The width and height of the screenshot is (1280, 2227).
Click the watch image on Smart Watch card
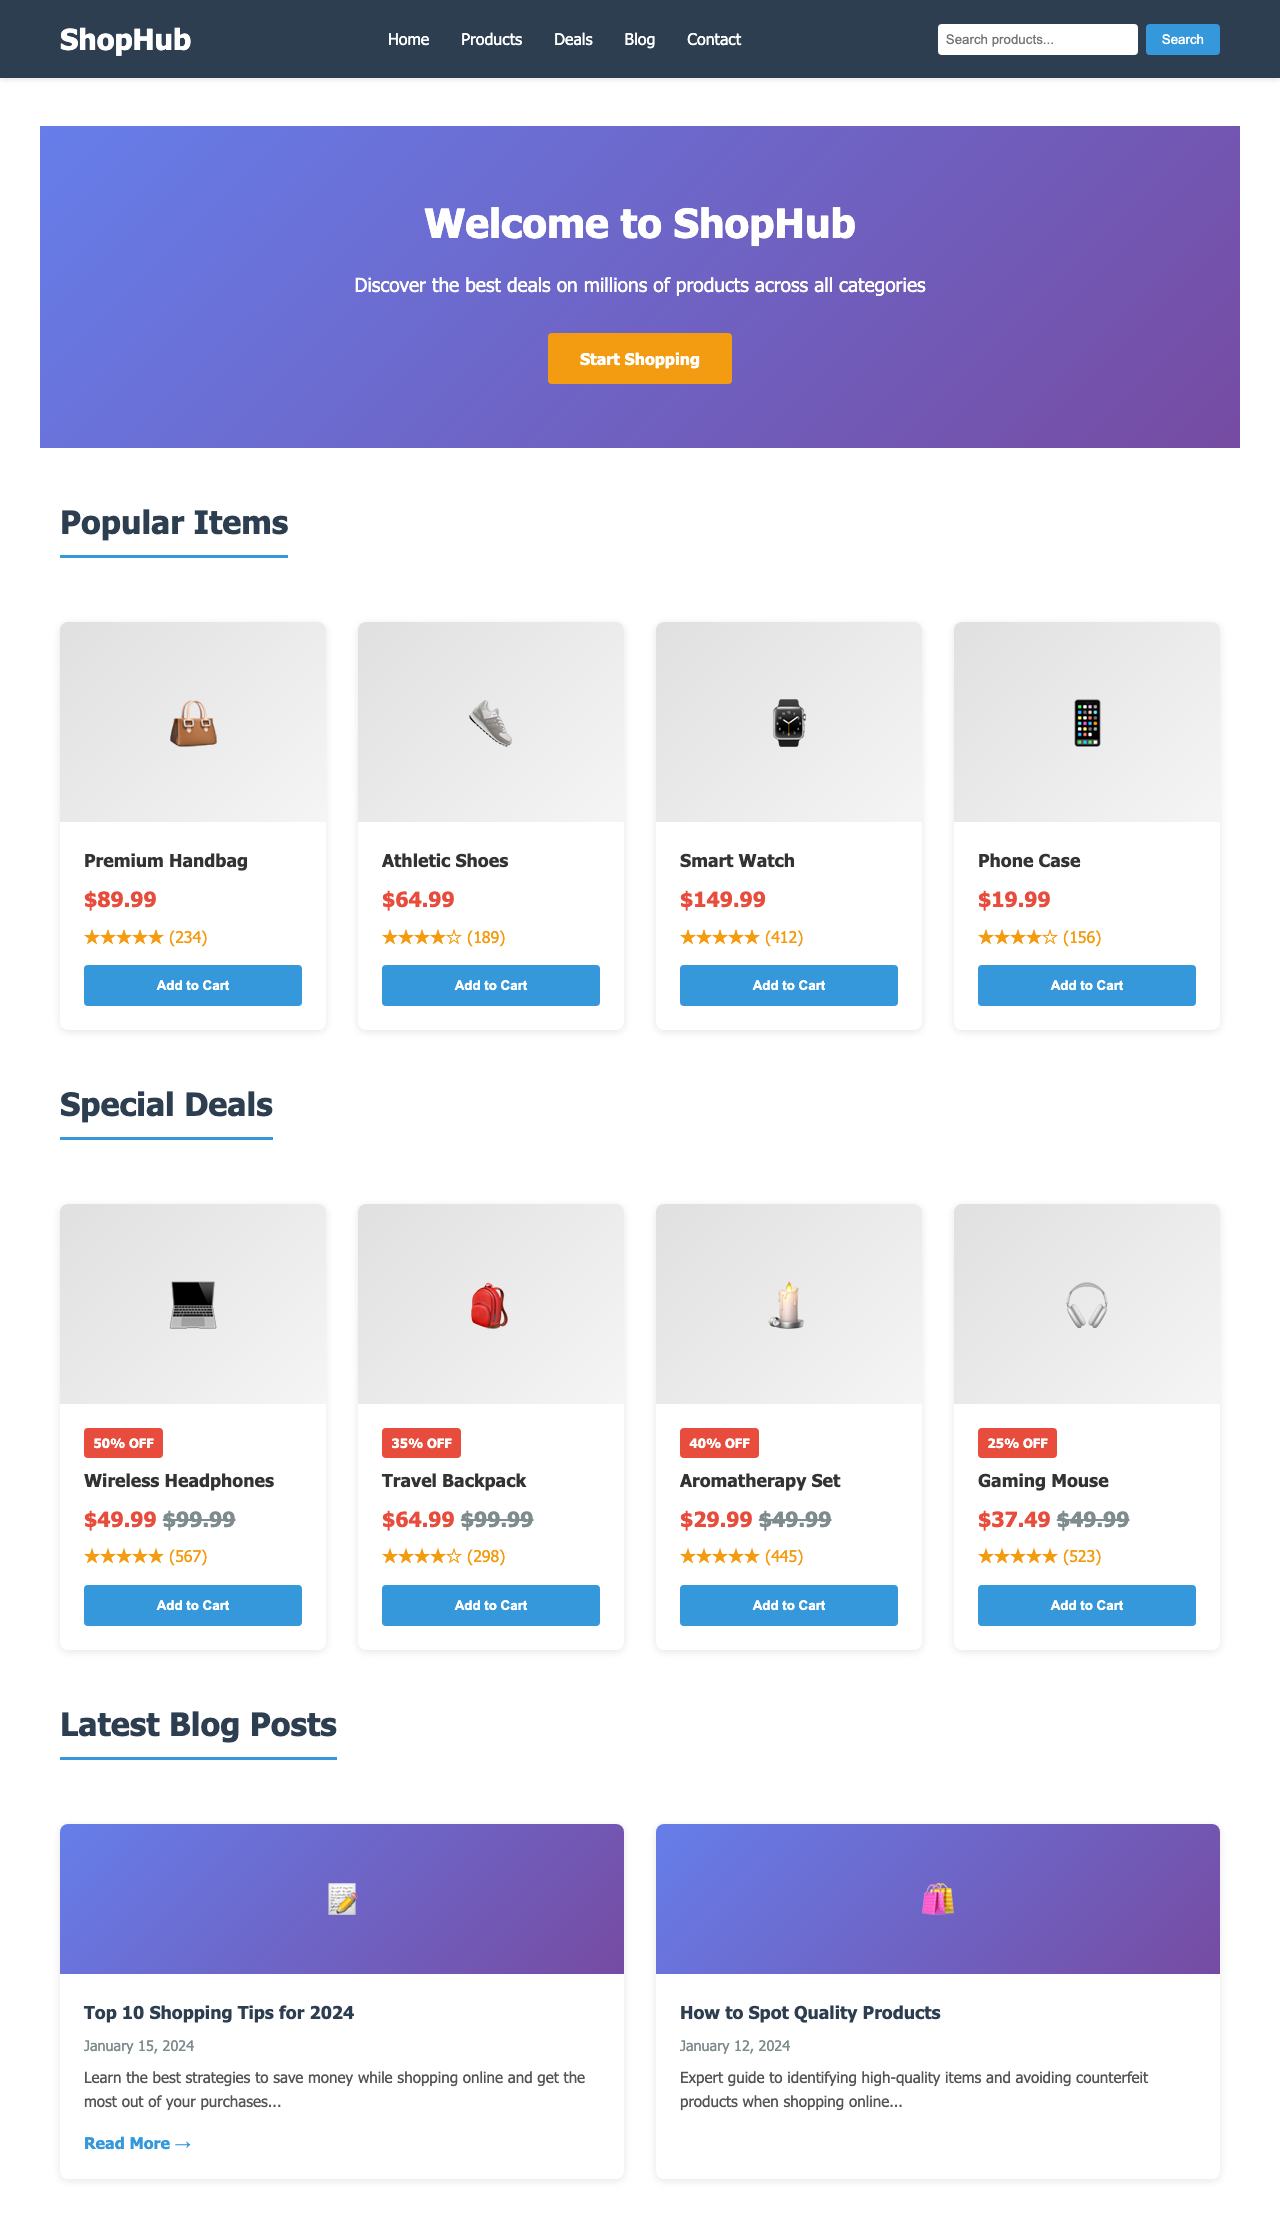coord(788,722)
